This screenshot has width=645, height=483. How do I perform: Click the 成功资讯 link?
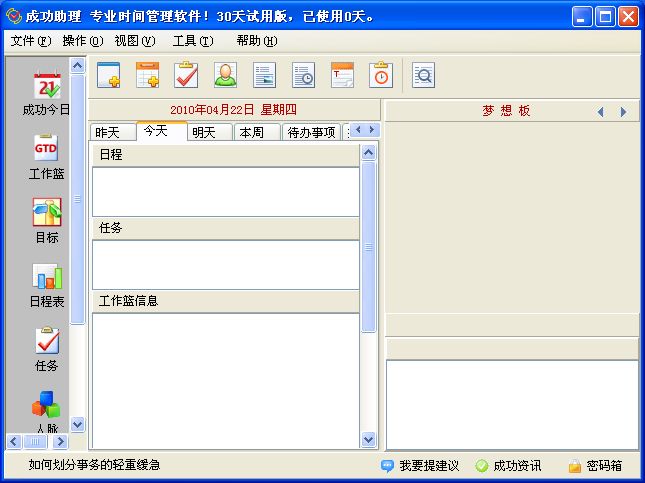click(517, 466)
